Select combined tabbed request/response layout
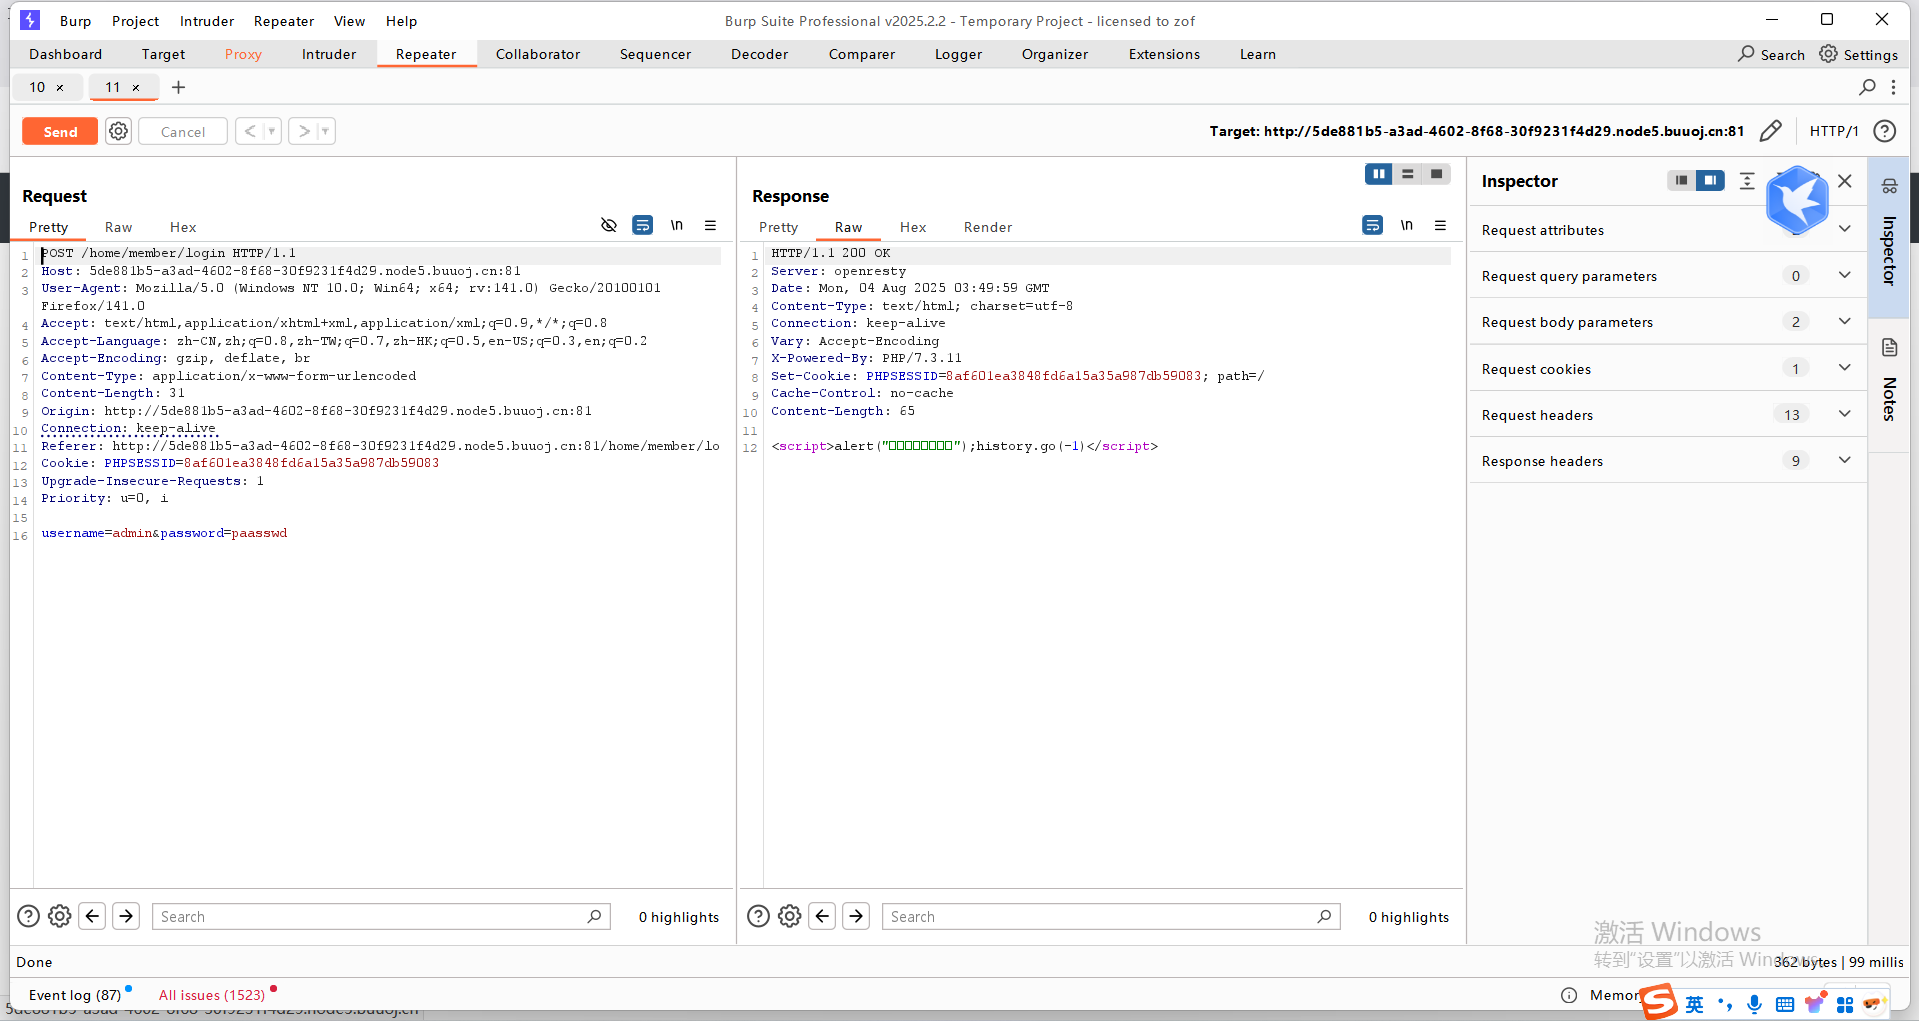The width and height of the screenshot is (1919, 1021). (1437, 174)
